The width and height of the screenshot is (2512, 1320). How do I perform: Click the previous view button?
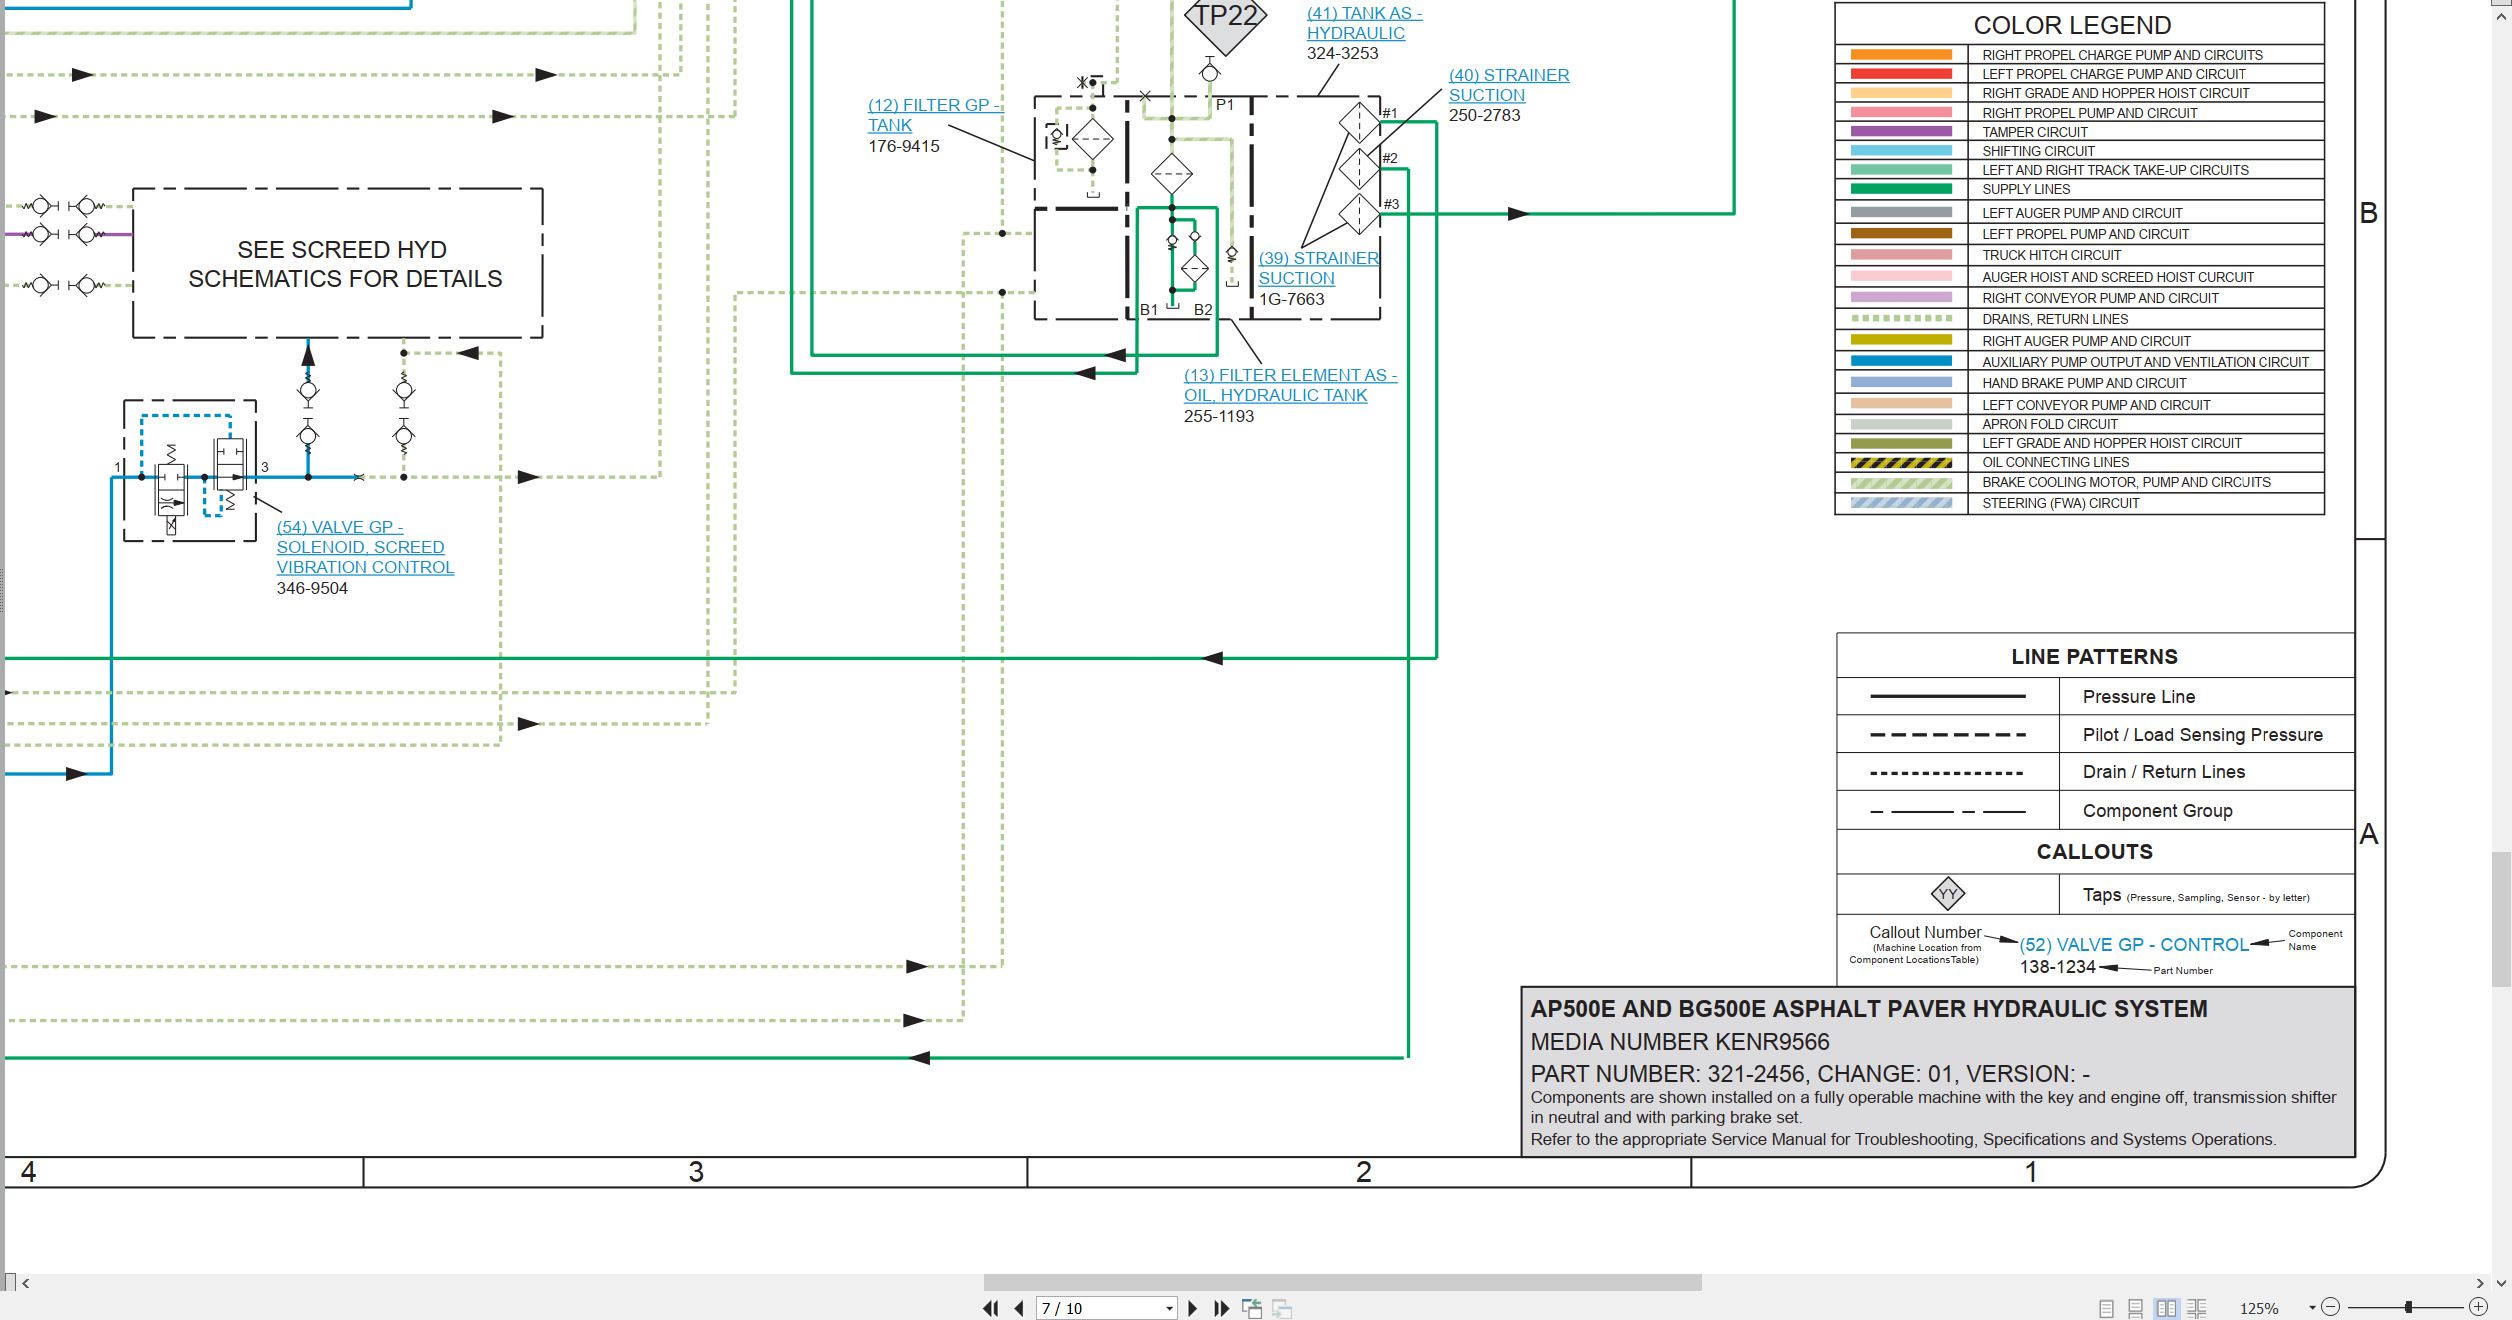[x=1252, y=1308]
